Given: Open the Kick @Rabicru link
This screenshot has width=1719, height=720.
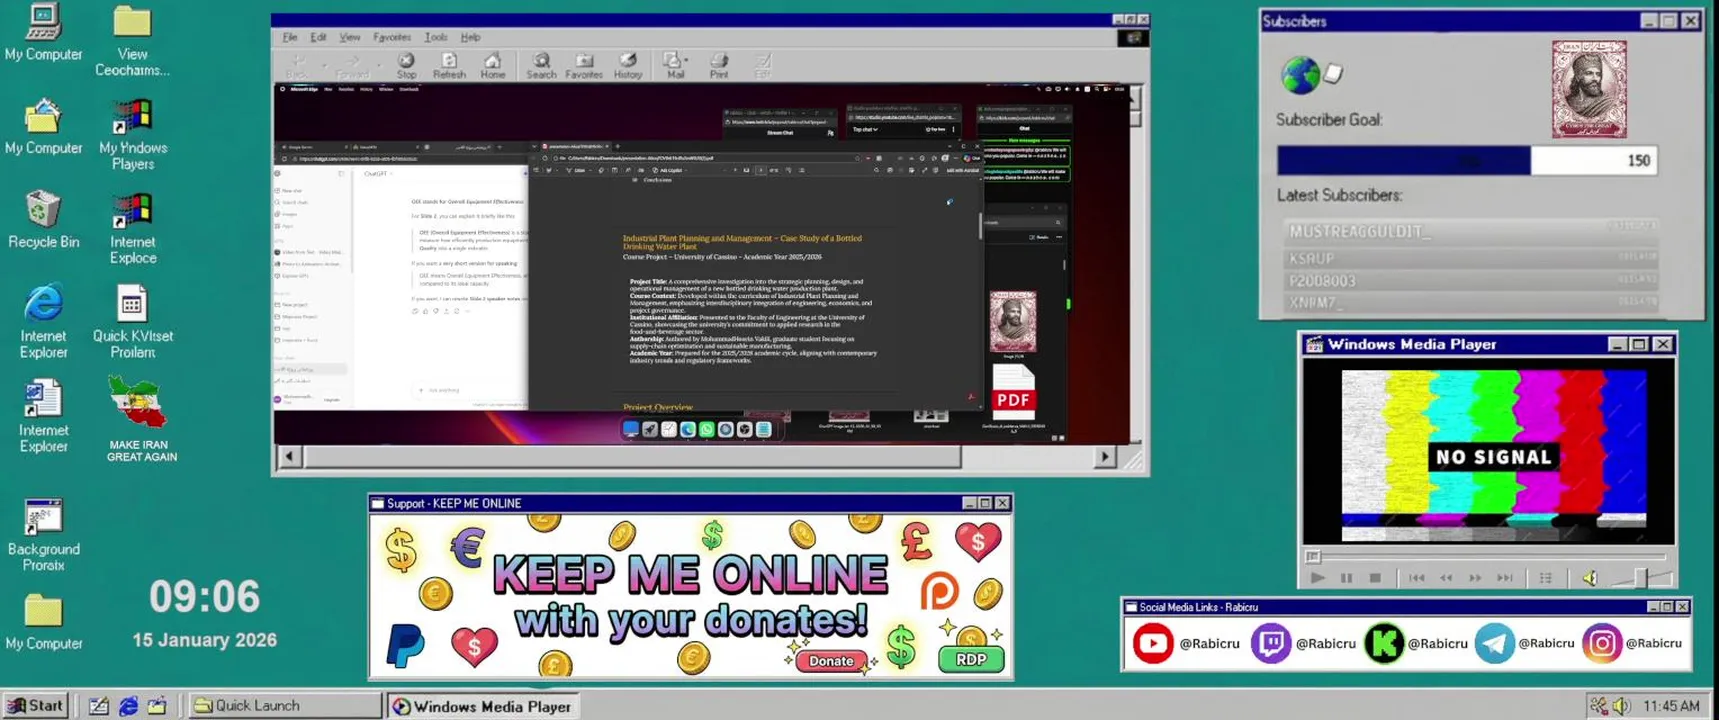Looking at the screenshot, I should coord(1416,643).
